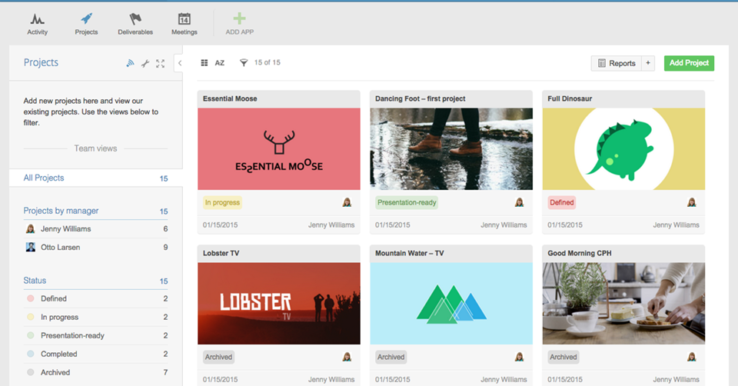The image size is (738, 386).
Task: Click Archived badge on Mountain Water – TV
Action: point(391,357)
